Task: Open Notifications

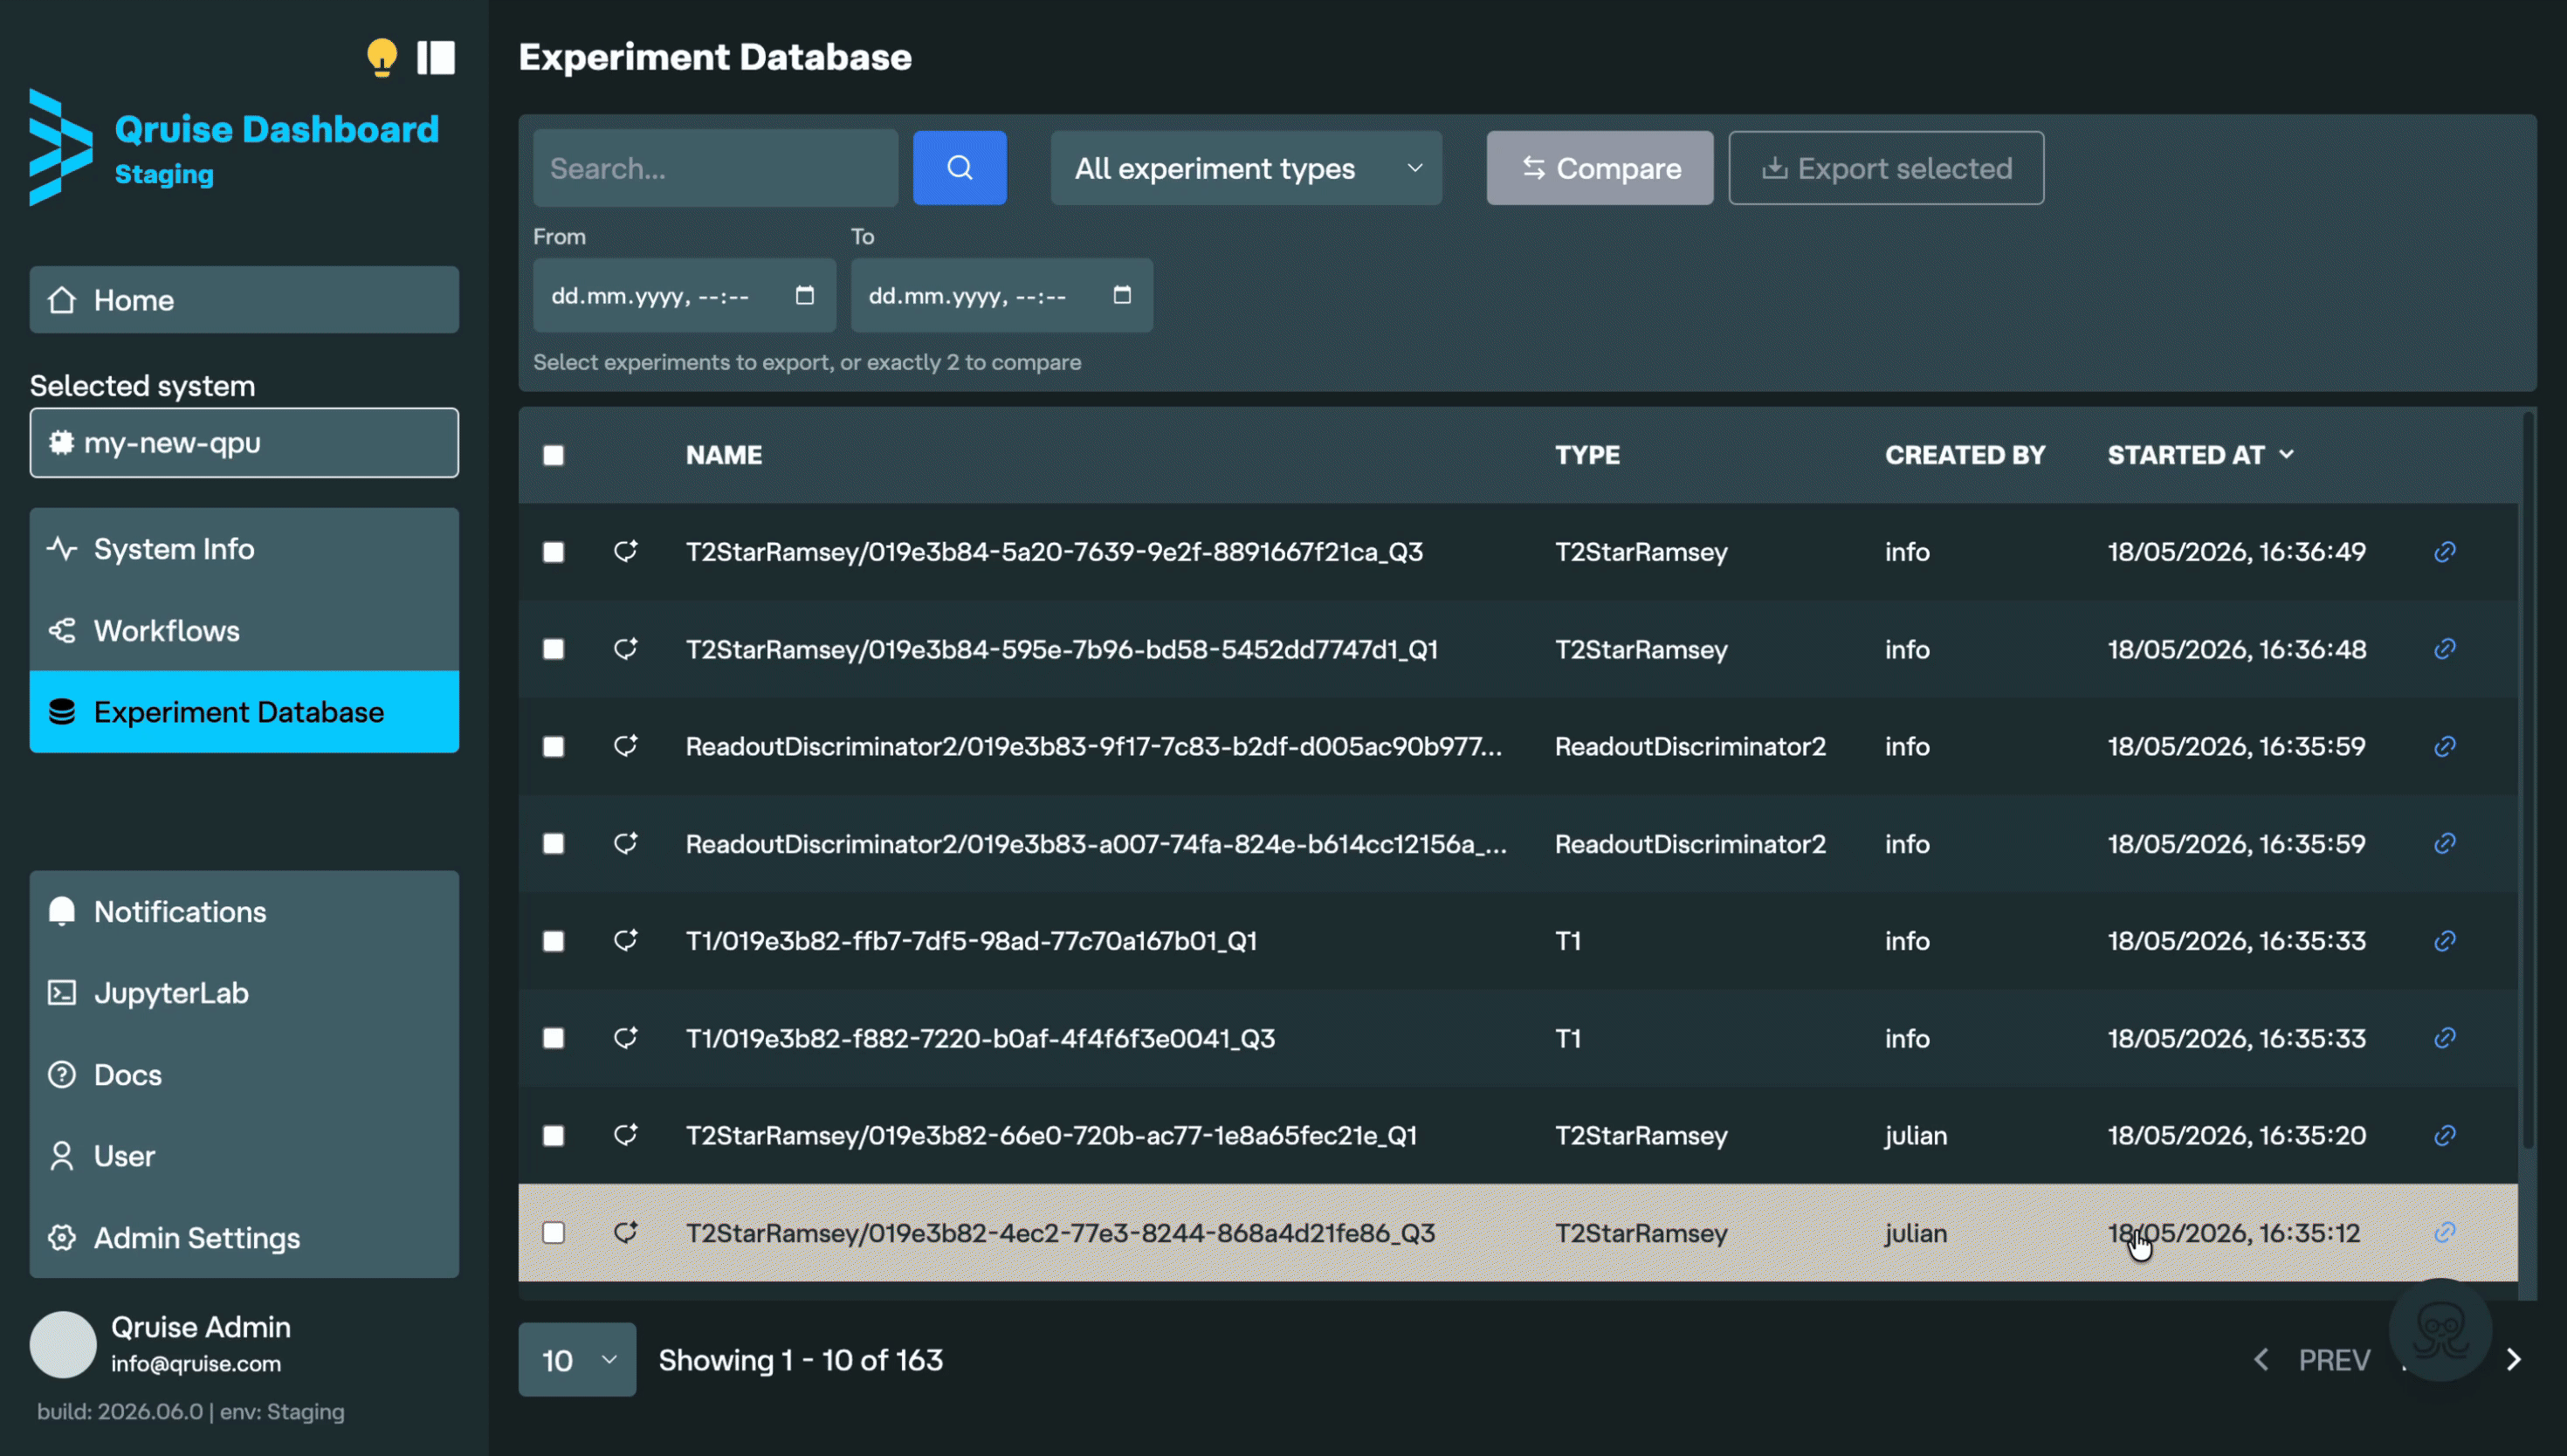Action: click(244, 911)
